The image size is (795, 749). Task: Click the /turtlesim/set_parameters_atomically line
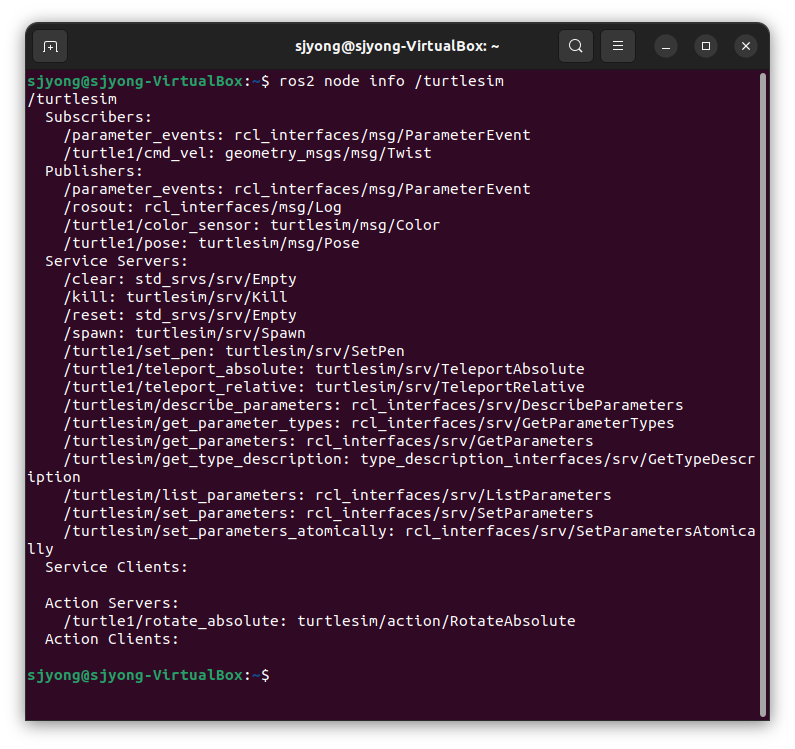coord(391,540)
